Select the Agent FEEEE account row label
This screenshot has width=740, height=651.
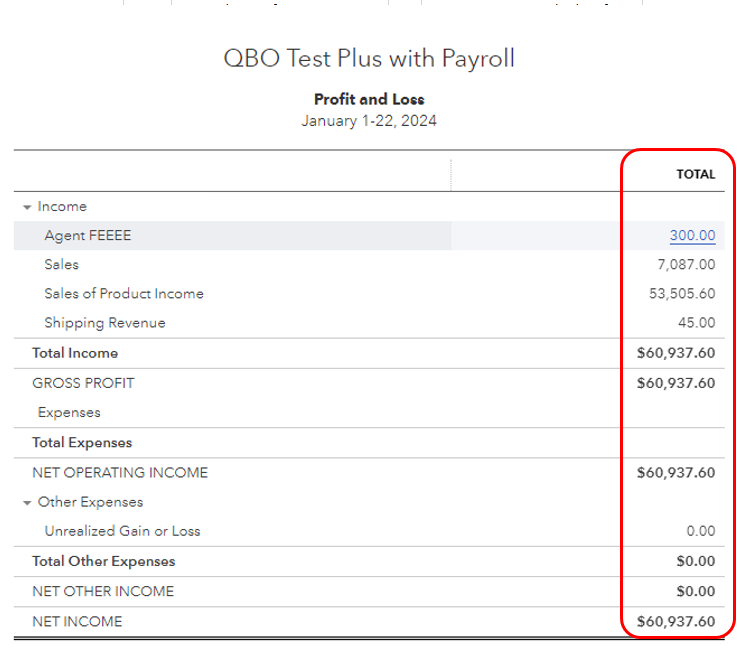tap(88, 236)
